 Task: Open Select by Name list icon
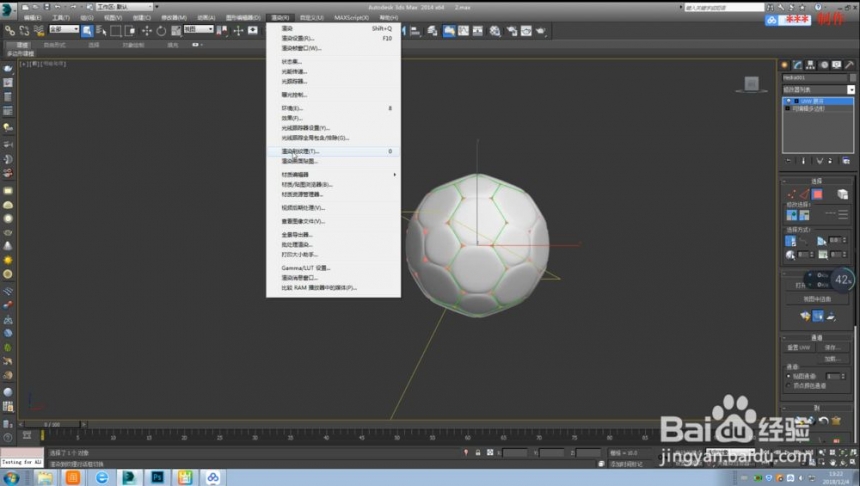click(101, 31)
